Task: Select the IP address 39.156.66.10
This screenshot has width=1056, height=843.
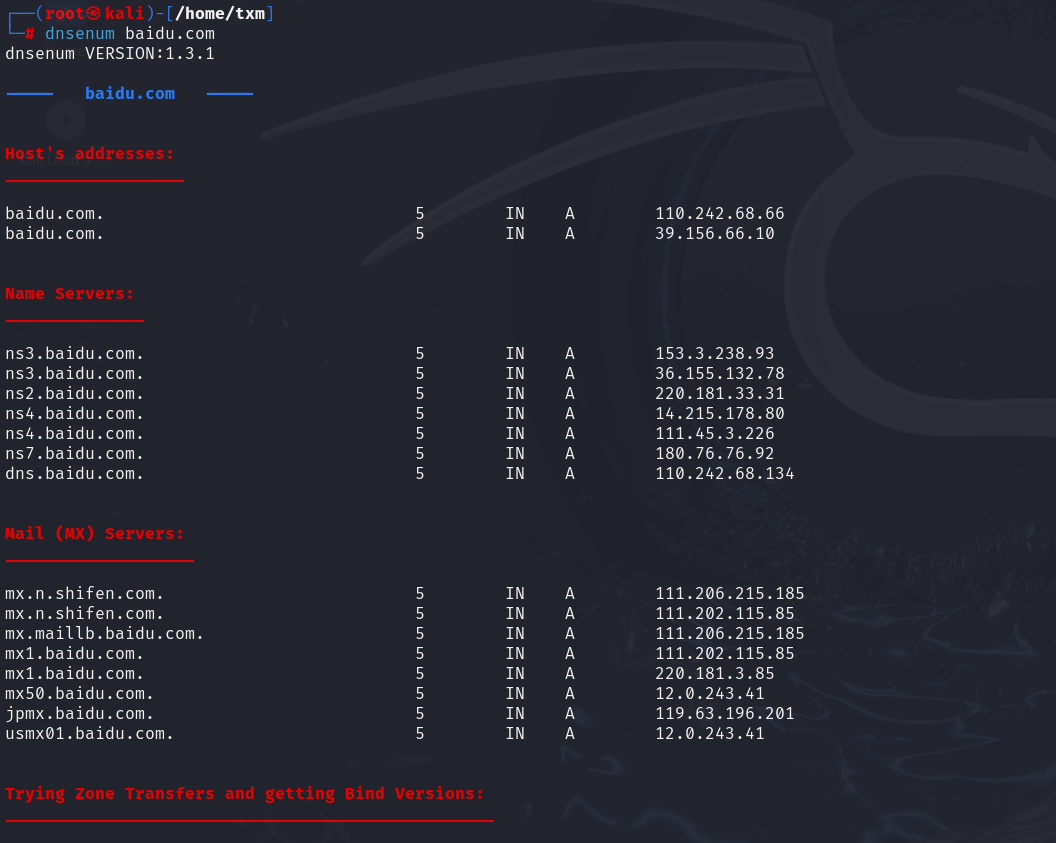Action: [x=715, y=234]
